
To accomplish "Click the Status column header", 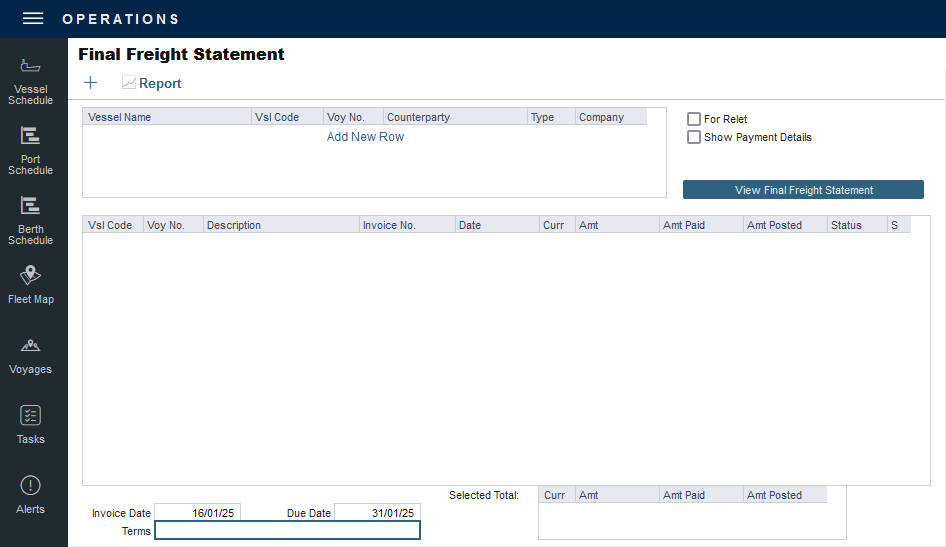I will (x=856, y=225).
